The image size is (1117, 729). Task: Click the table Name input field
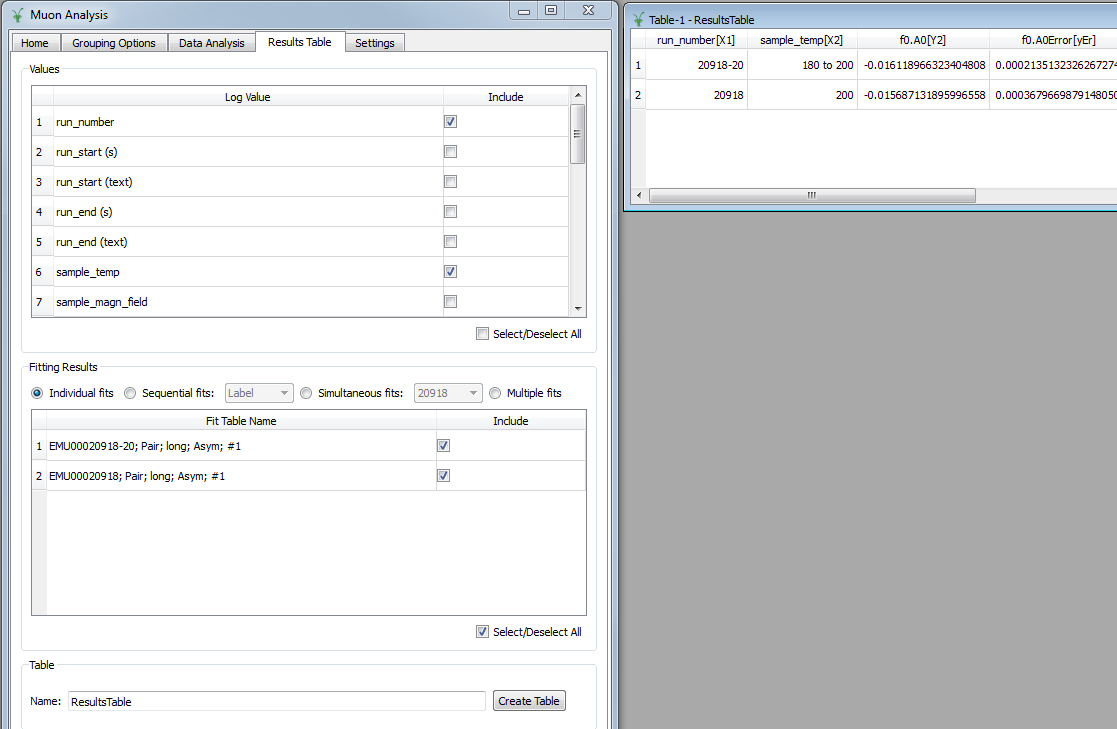pyautogui.click(x=277, y=701)
